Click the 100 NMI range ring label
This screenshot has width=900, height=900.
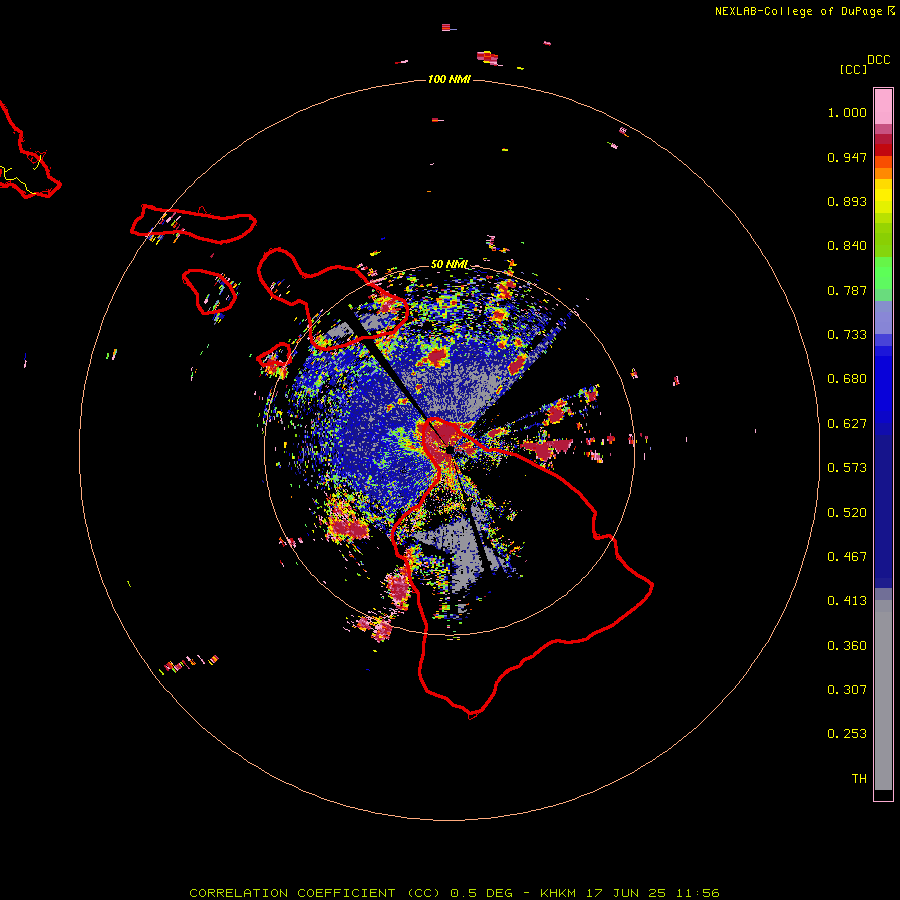click(449, 79)
